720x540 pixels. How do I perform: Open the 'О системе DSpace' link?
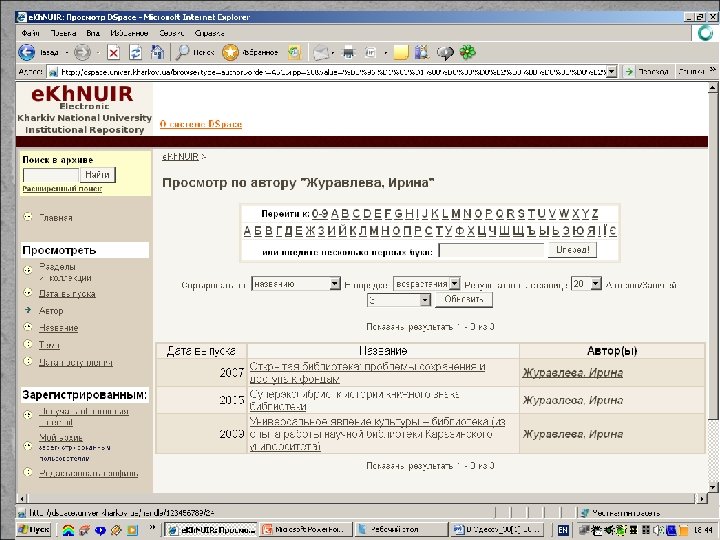[x=201, y=124]
